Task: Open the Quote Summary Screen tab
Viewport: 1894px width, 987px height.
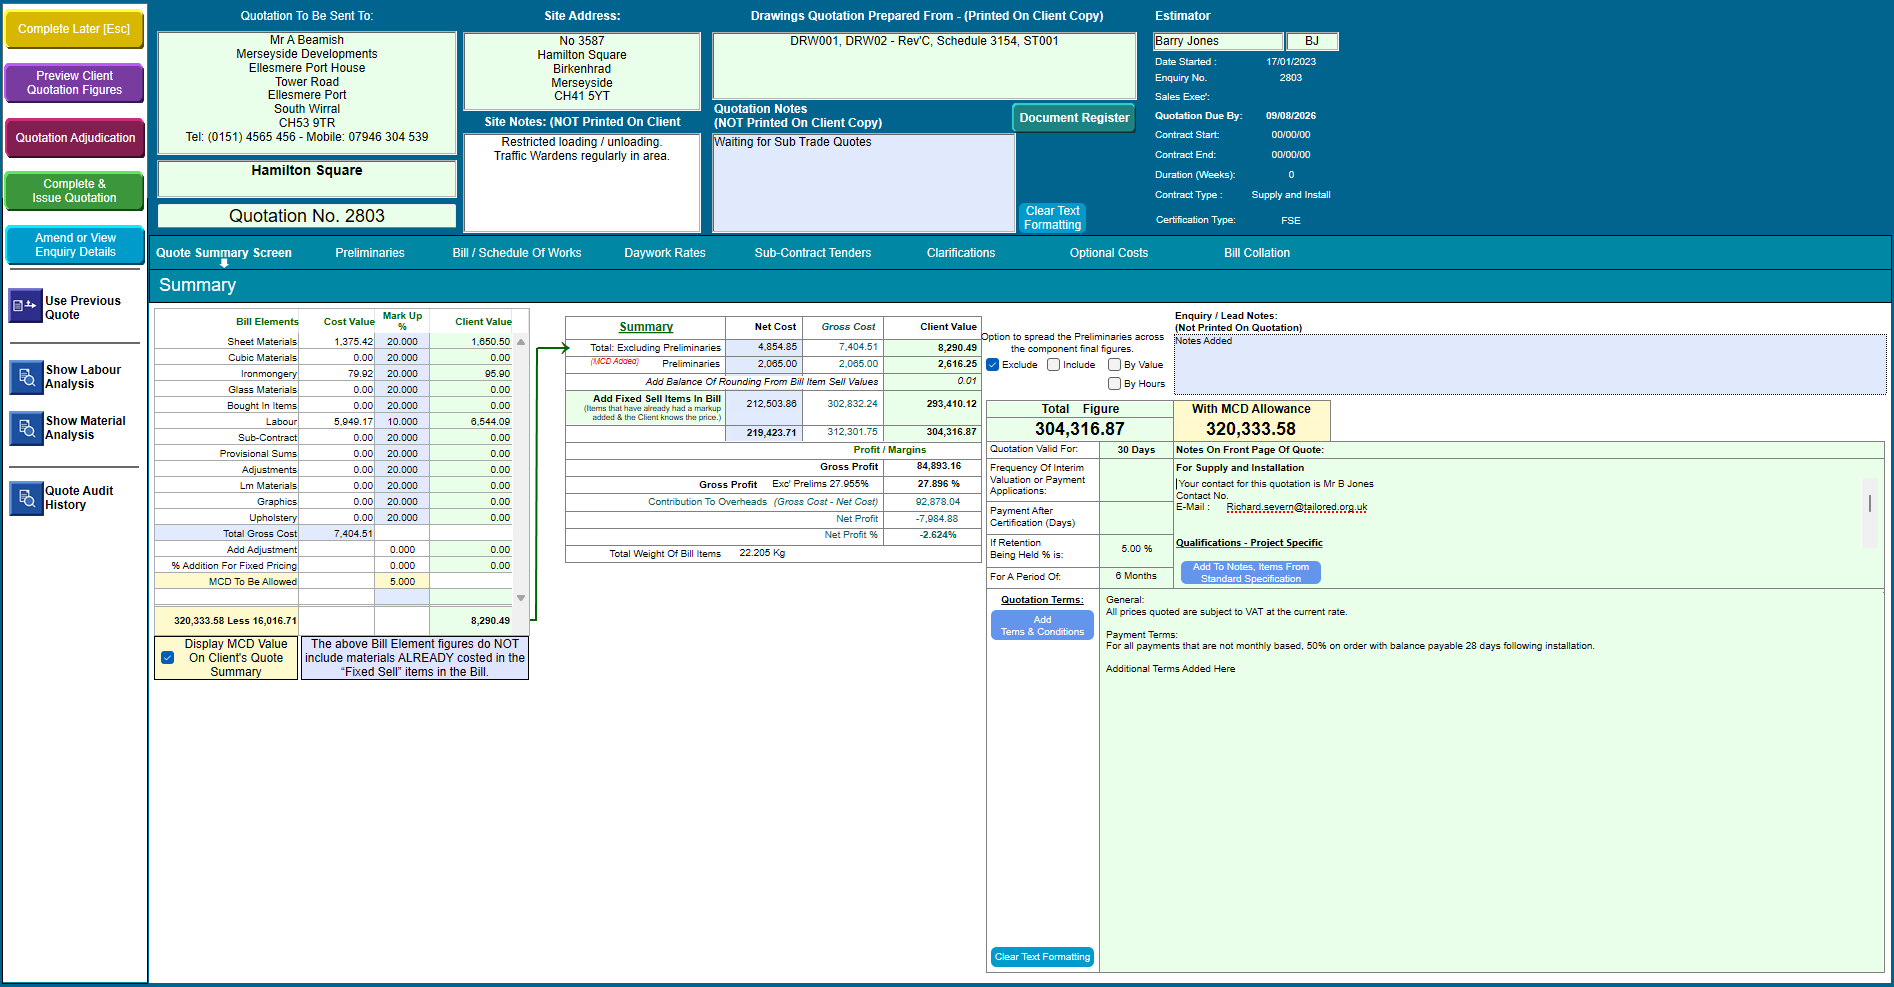Action: [224, 253]
